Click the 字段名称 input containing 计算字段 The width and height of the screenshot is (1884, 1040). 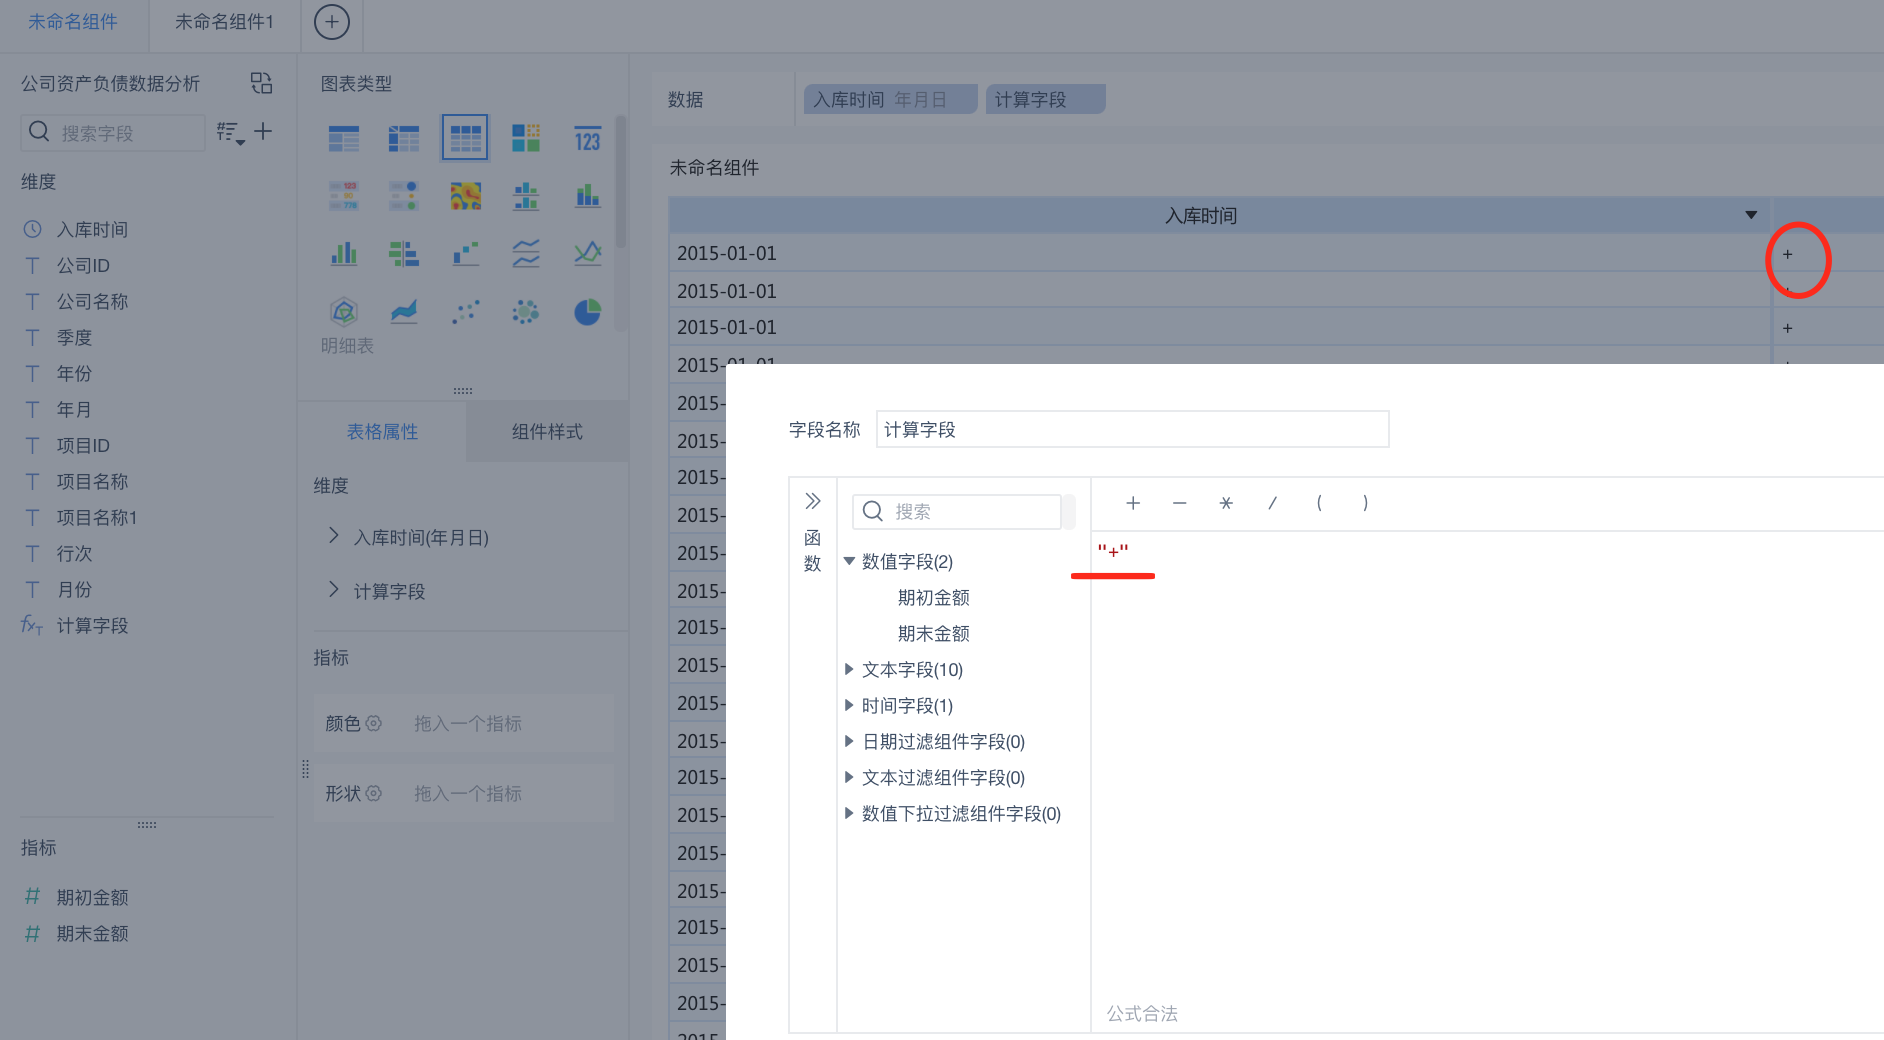click(1132, 429)
